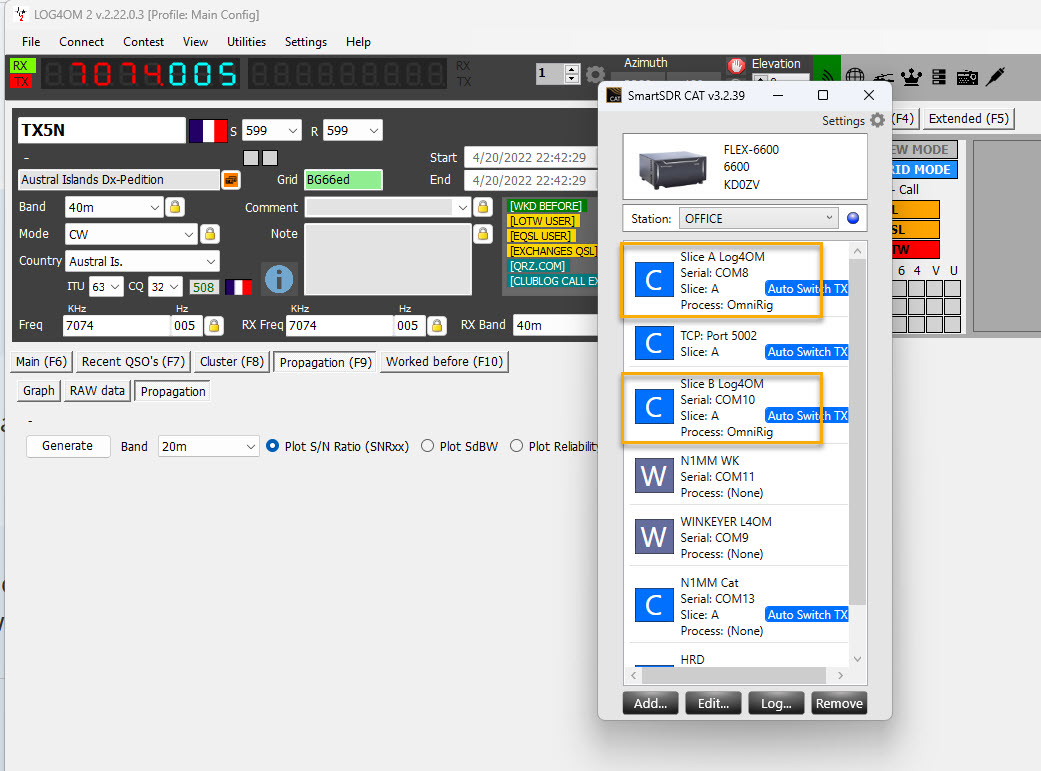Click the Remove button in SmartSDR CAT
This screenshot has width=1041, height=771.
click(839, 703)
